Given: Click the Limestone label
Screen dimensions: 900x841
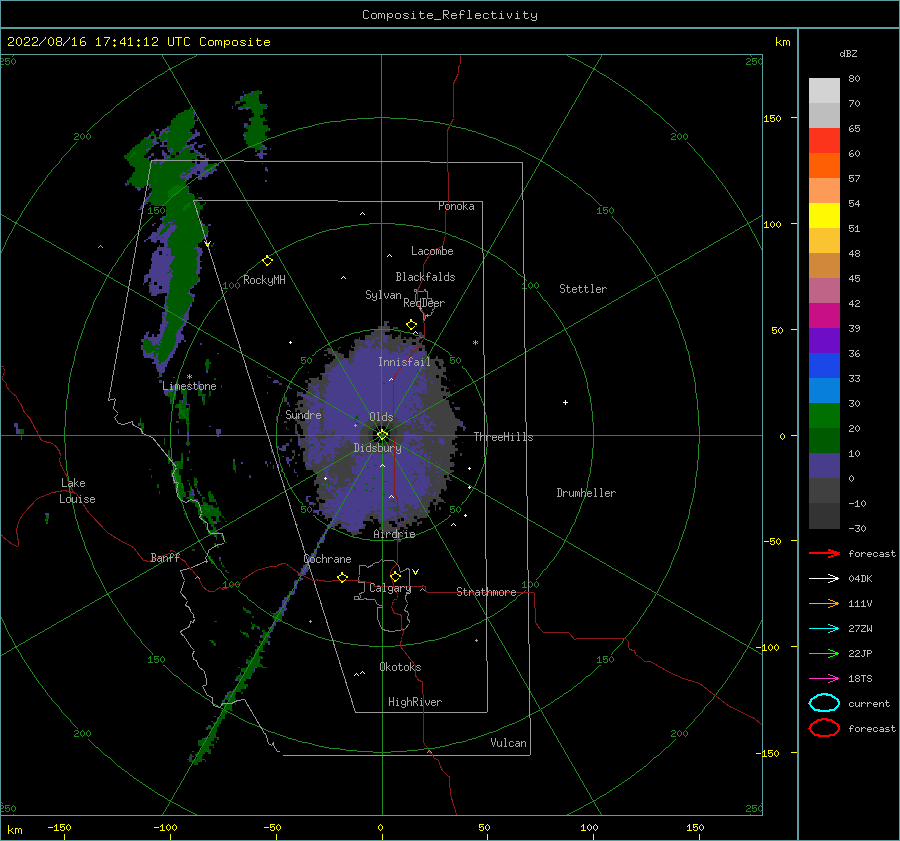Looking at the screenshot, I should coord(189,386).
